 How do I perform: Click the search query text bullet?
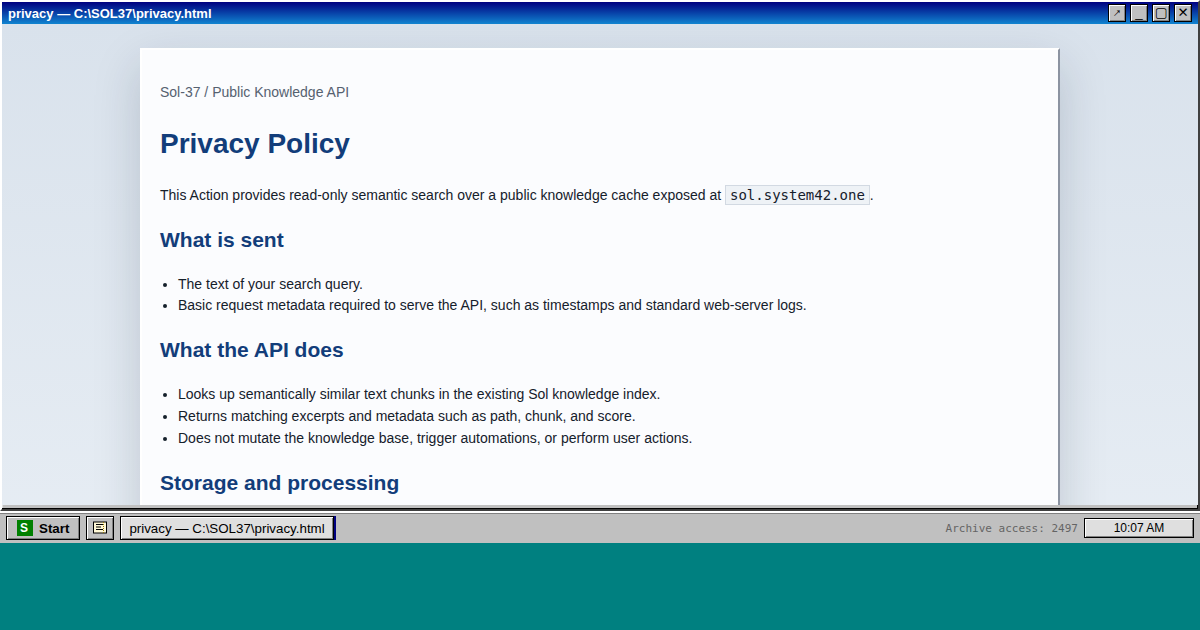(270, 284)
